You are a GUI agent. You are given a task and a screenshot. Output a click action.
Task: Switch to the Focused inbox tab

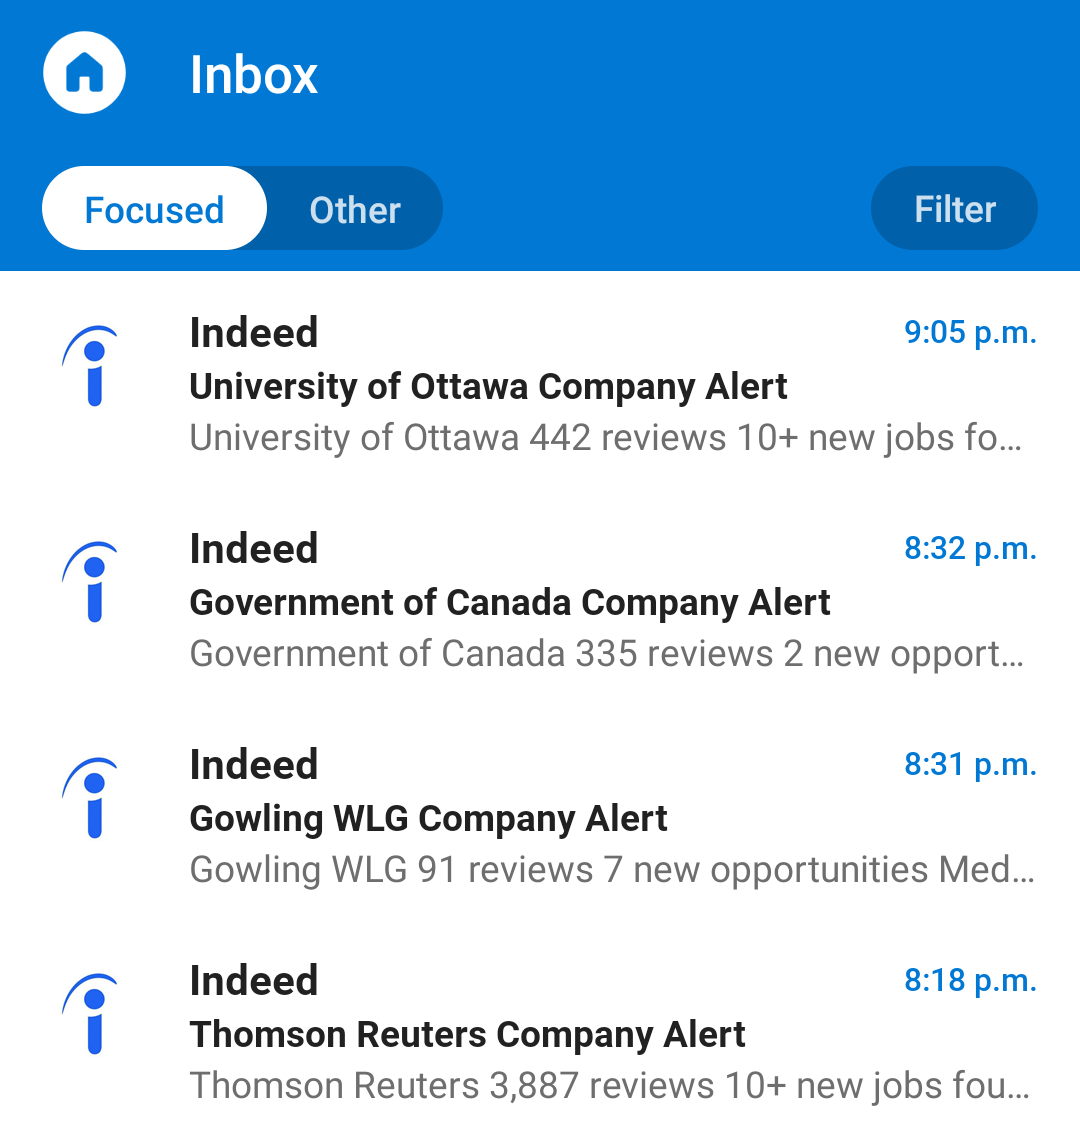point(154,209)
